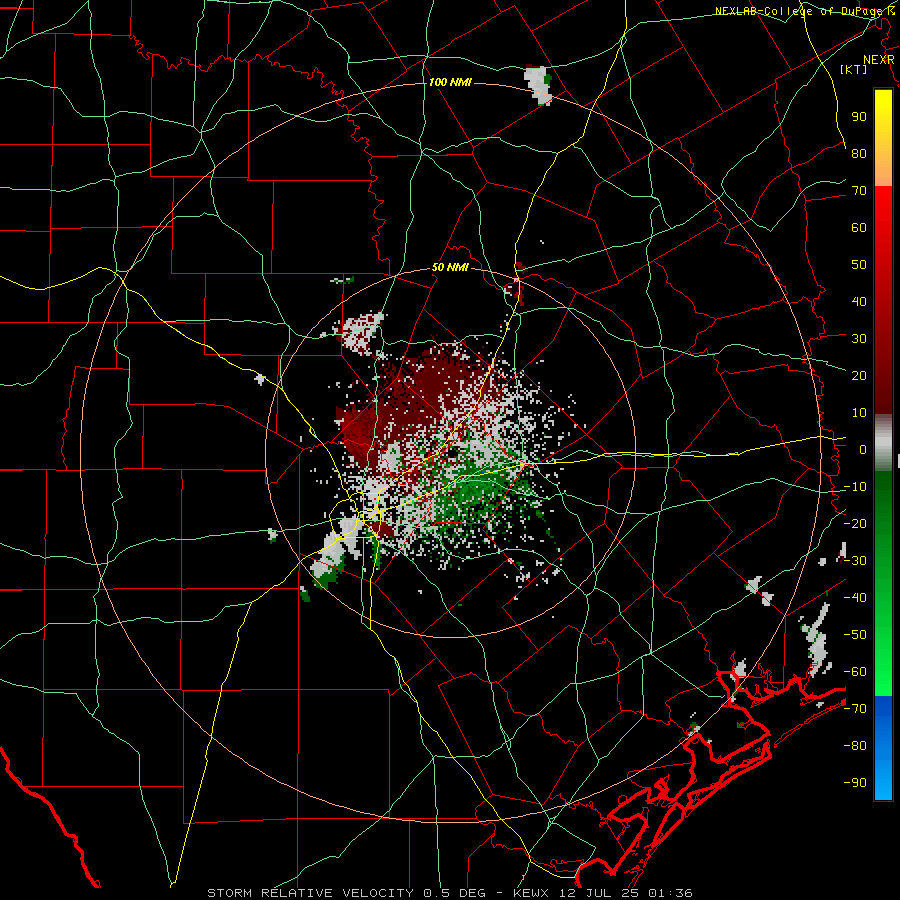Screen dimensions: 900x900
Task: Click the orange segment of the color bar
Action: point(883,166)
